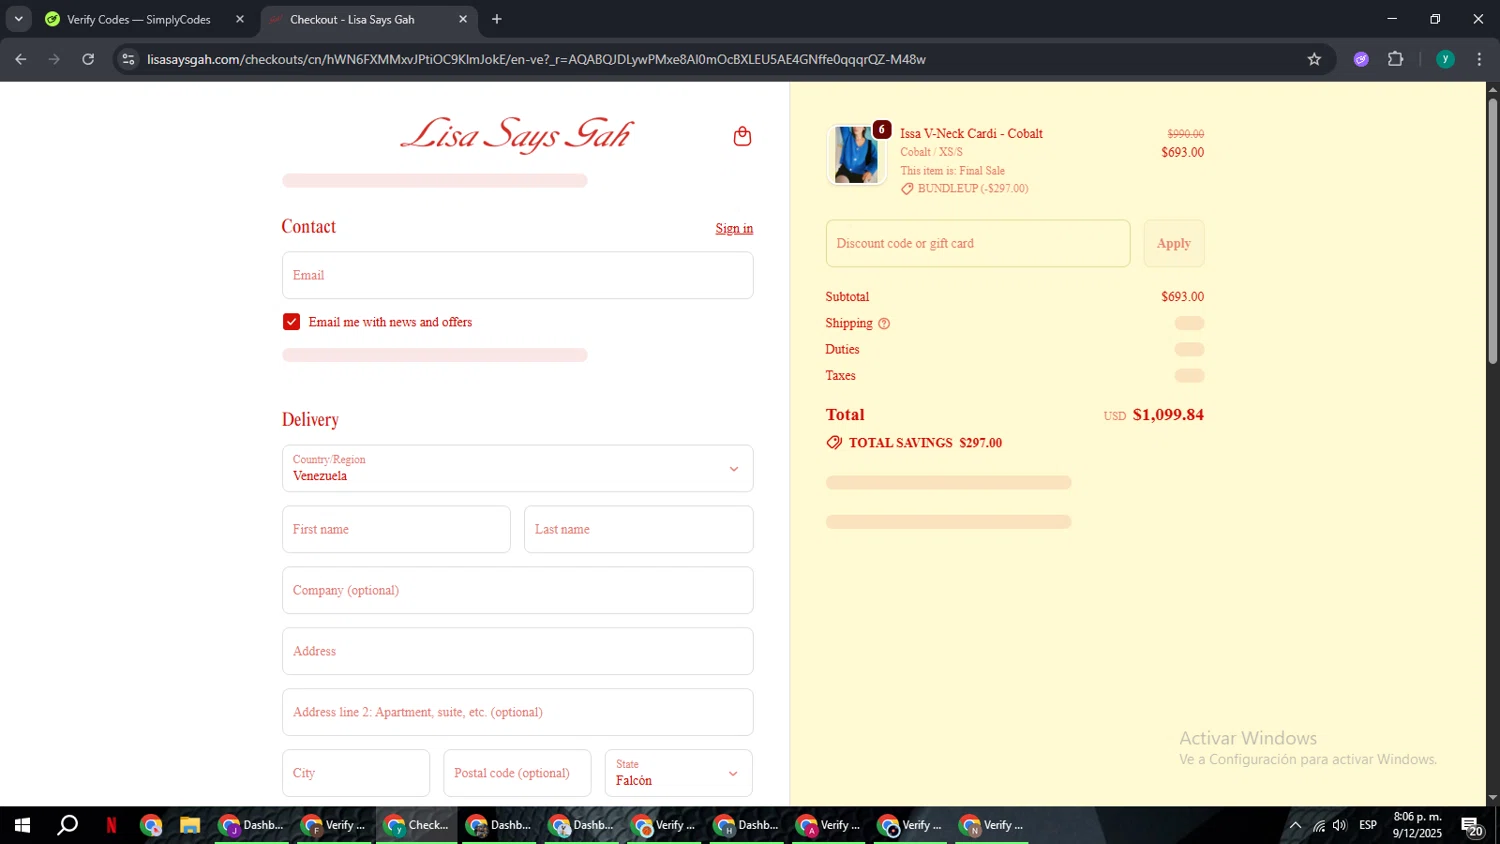1500x844 pixels.
Task: Open the shopping bag cart icon
Action: 742,136
